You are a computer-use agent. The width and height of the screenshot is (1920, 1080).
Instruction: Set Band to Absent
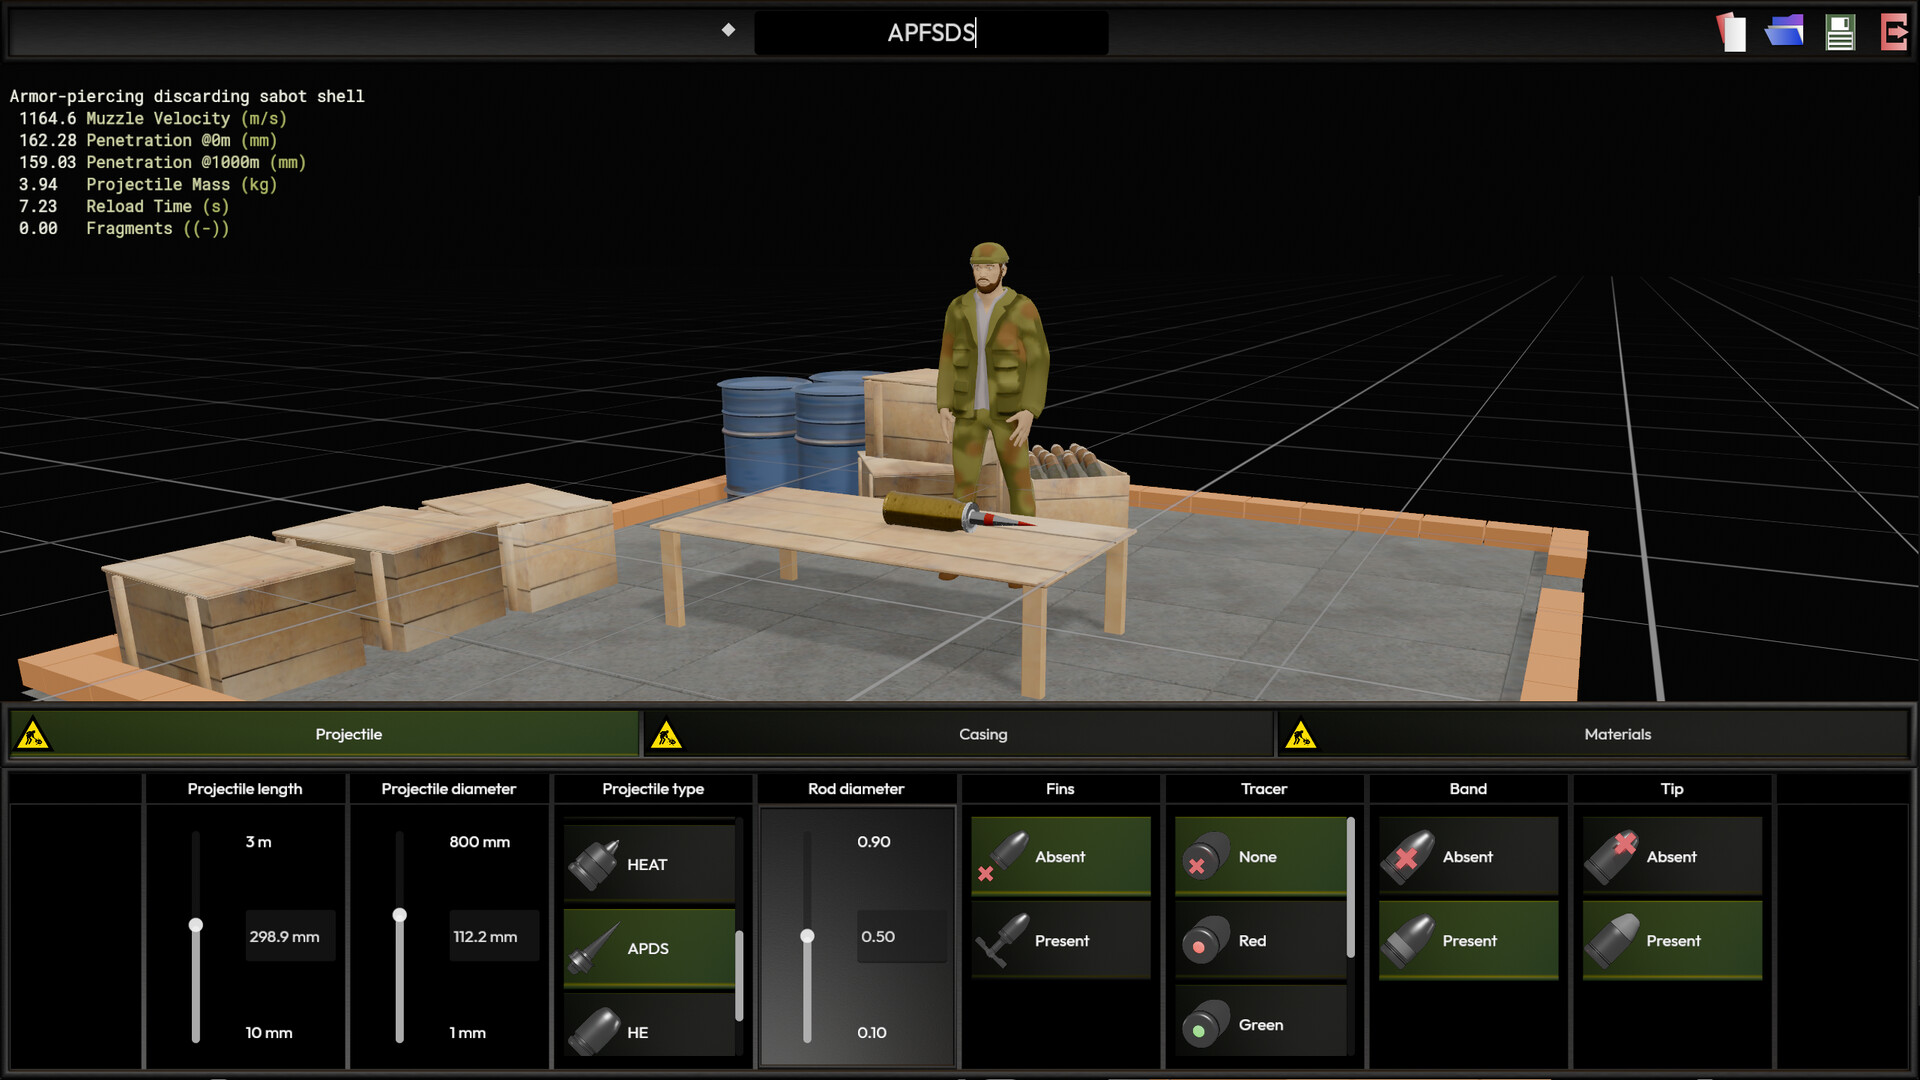pos(1467,857)
